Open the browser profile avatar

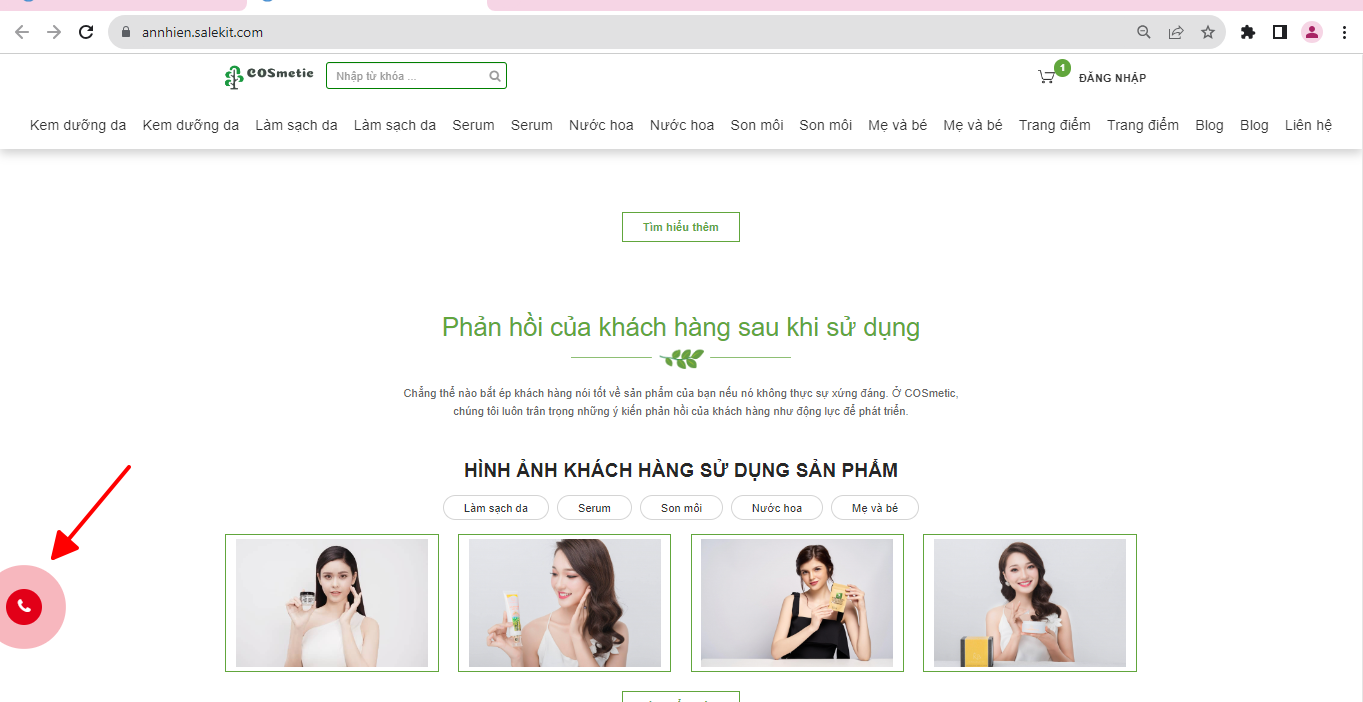pos(1311,32)
